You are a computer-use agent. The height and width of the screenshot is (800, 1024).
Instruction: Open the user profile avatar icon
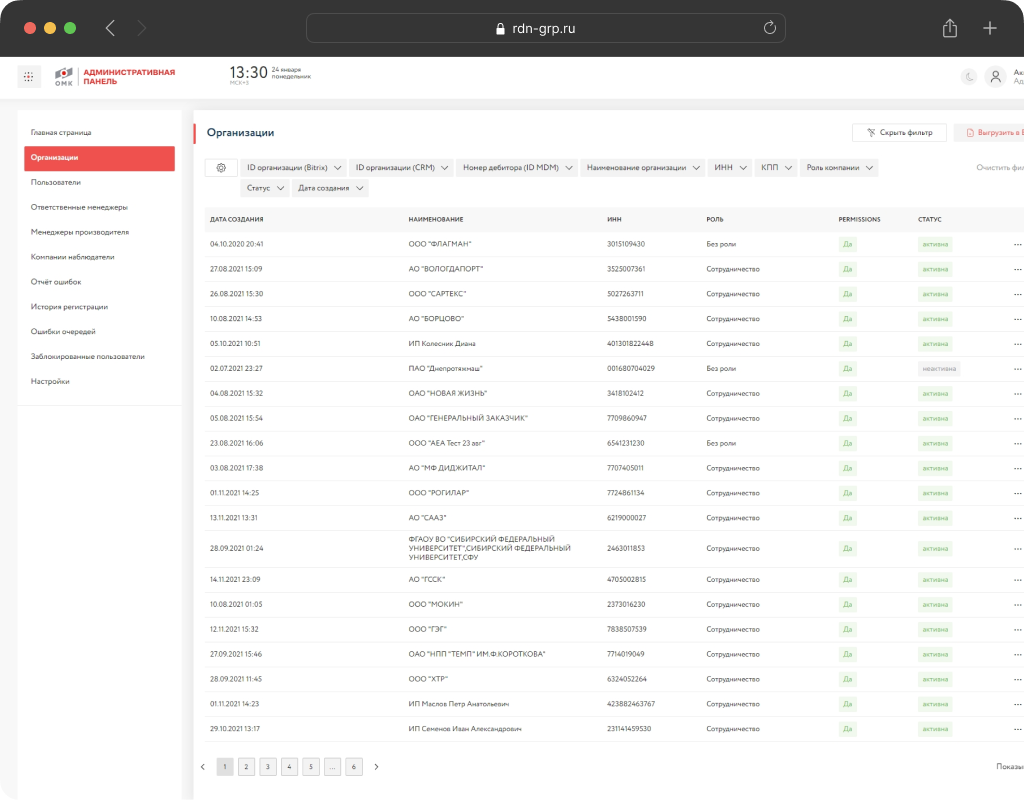pyautogui.click(x=995, y=76)
